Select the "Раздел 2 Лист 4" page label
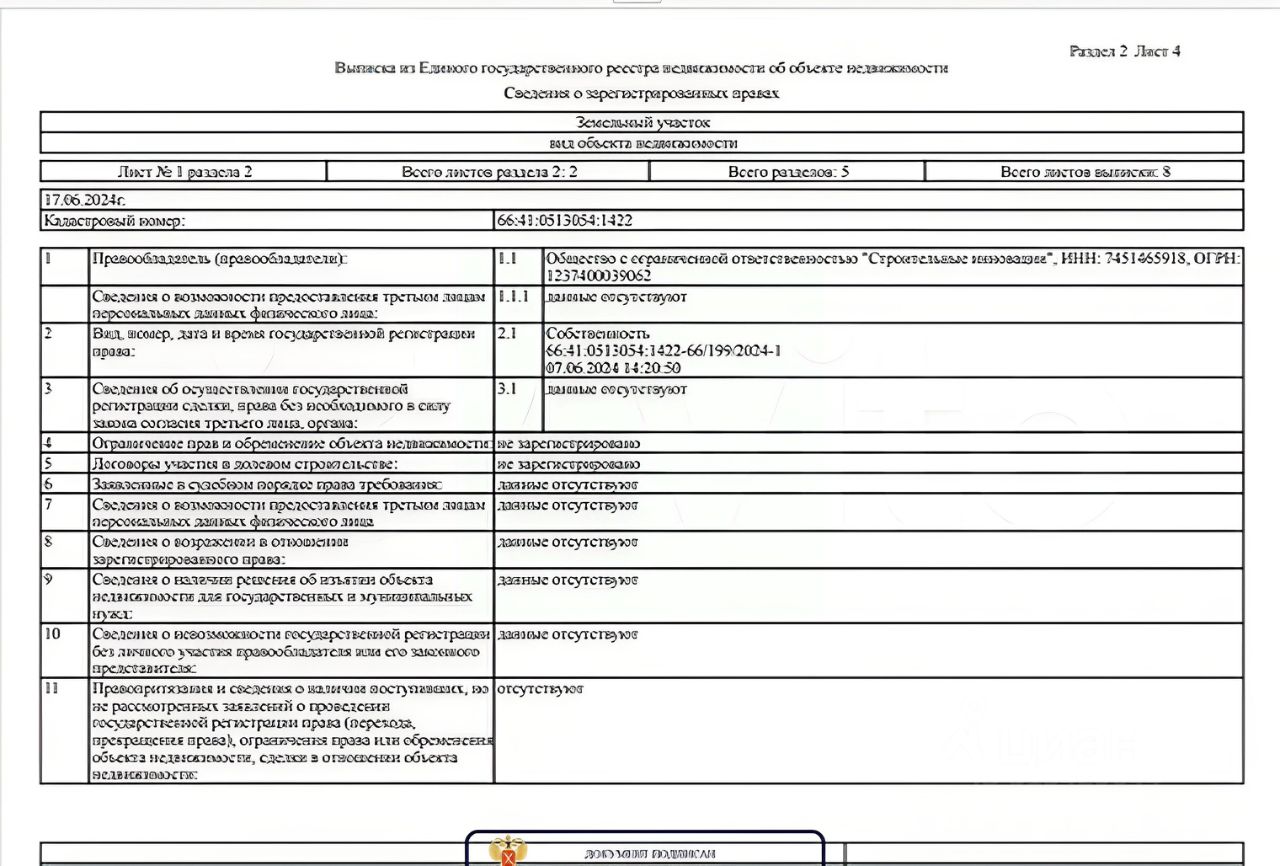 click(x=1125, y=51)
